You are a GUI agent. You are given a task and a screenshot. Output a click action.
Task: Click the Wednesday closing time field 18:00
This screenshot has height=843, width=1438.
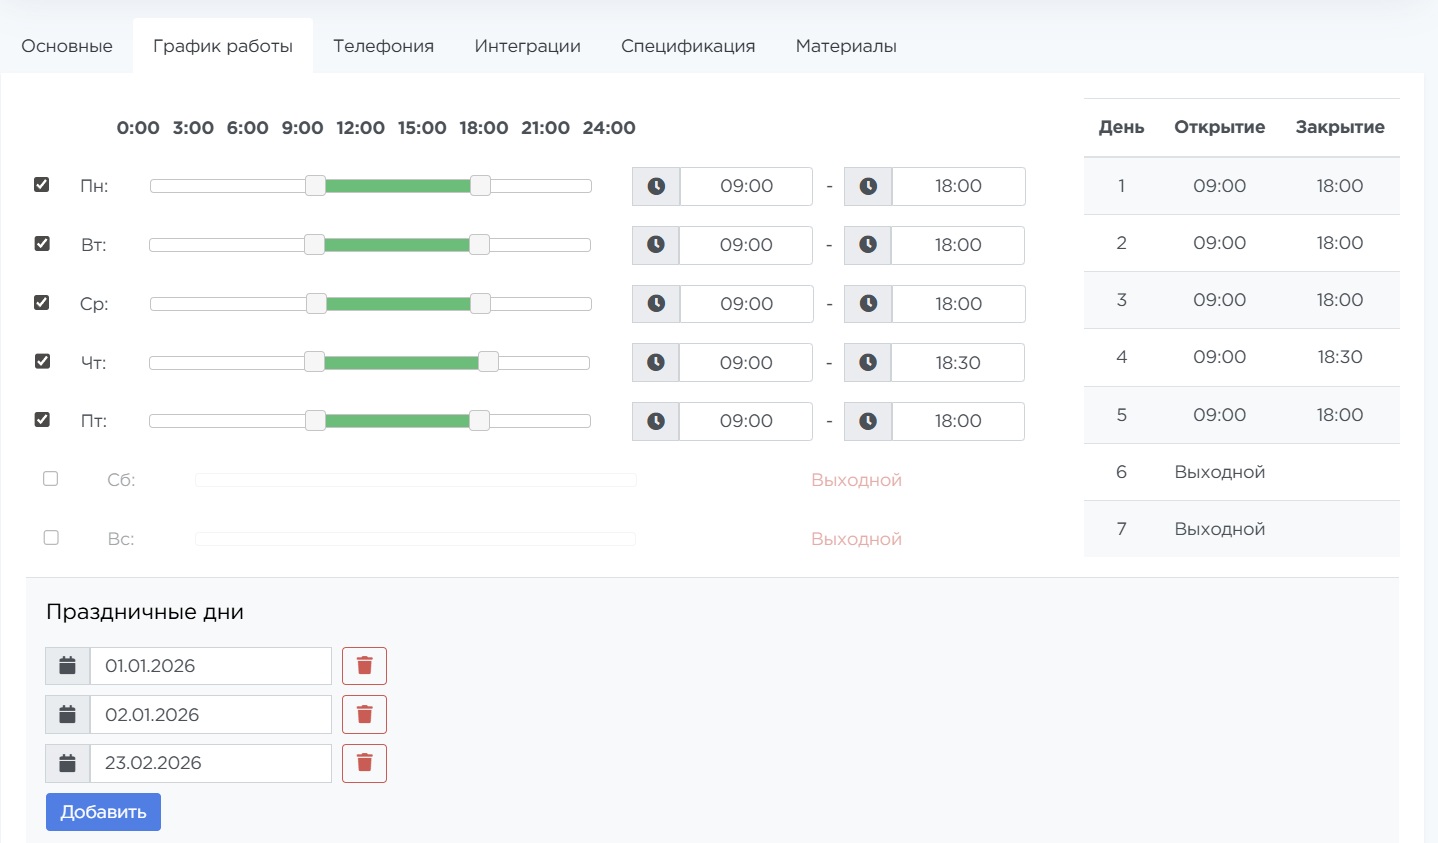[958, 304]
